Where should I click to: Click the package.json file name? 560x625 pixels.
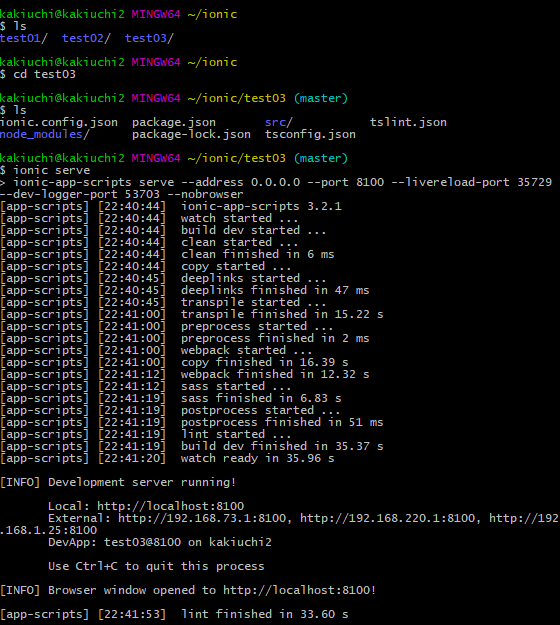pyautogui.click(x=174, y=122)
